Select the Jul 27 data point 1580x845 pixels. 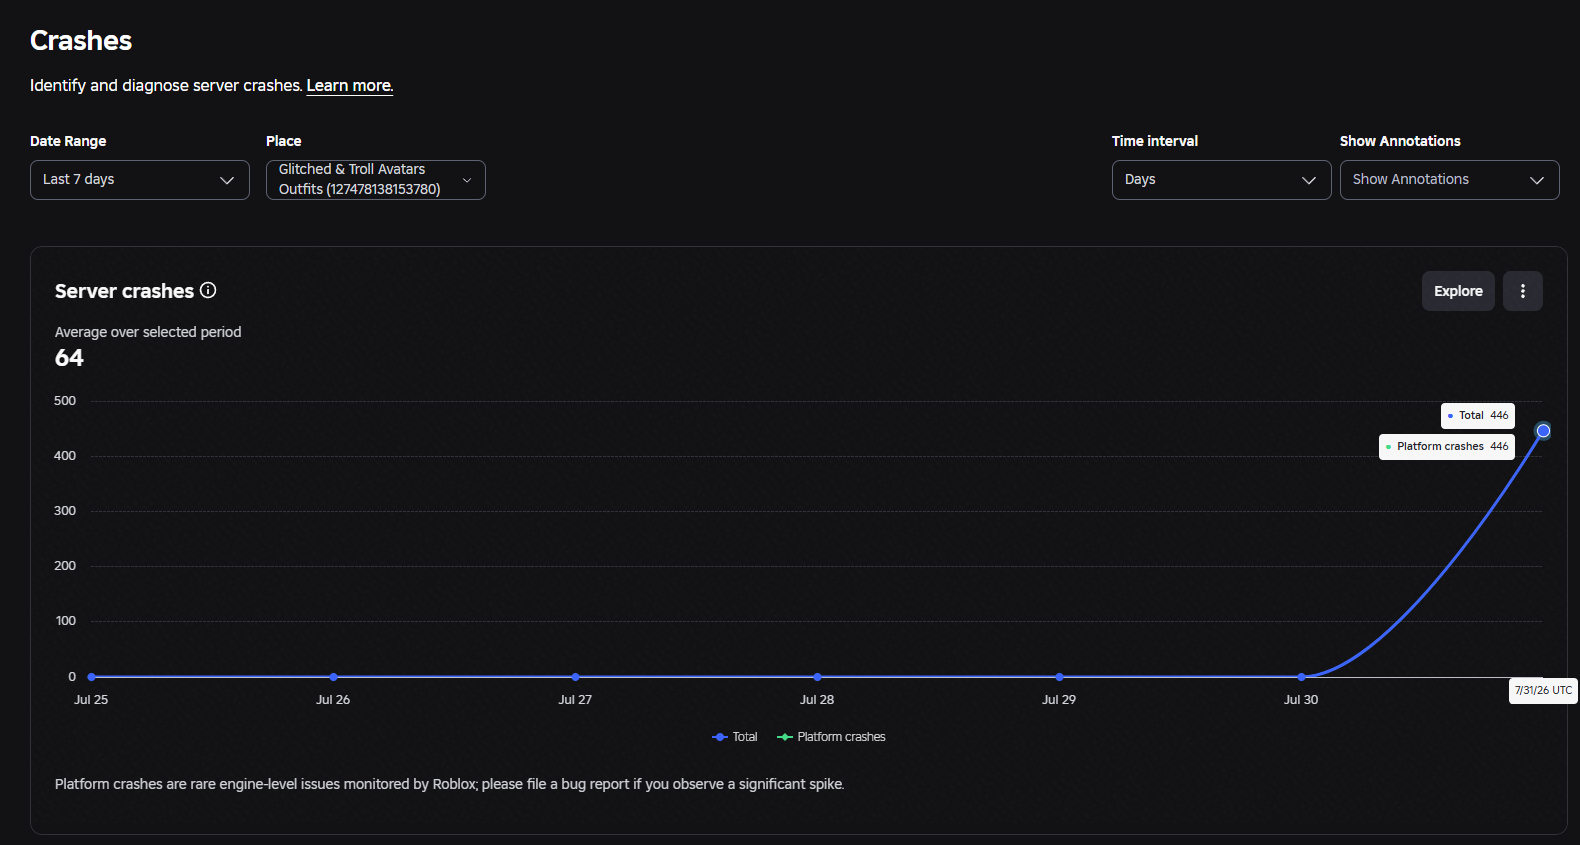[575, 677]
